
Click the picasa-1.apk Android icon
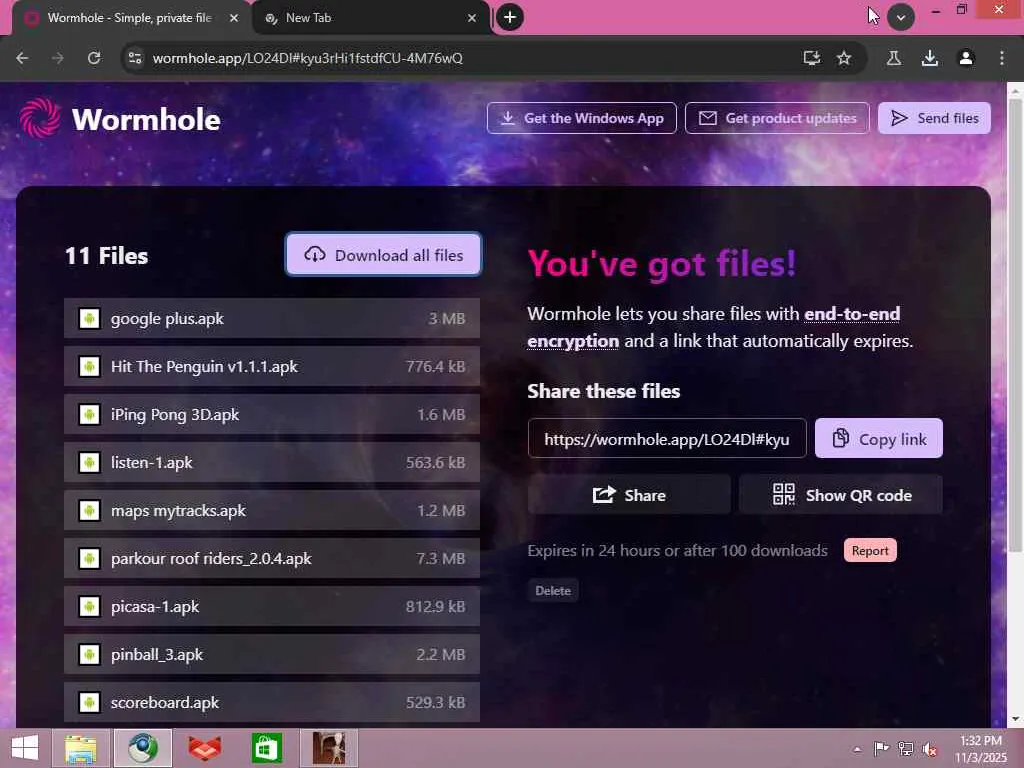tap(89, 607)
